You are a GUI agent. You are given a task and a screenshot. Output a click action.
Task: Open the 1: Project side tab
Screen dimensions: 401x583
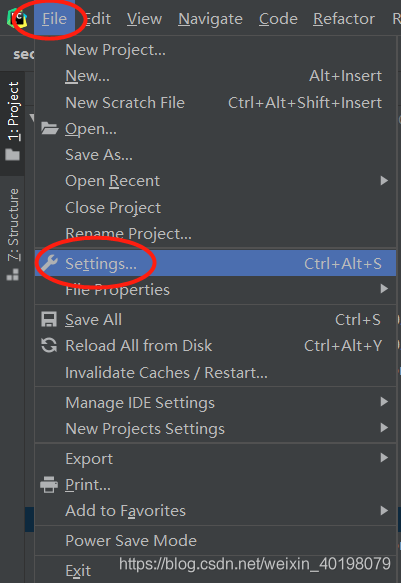(x=13, y=112)
